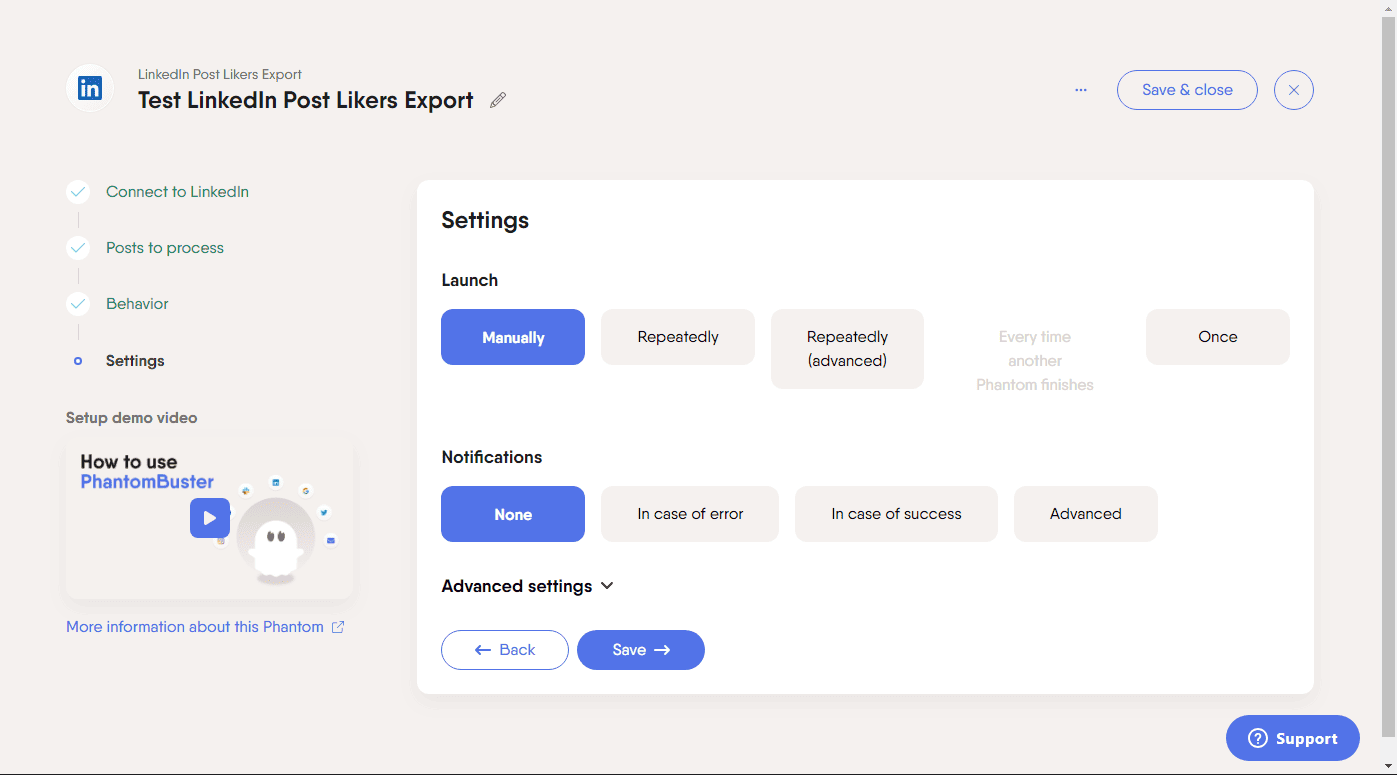Select In case of error notifications

click(x=690, y=514)
